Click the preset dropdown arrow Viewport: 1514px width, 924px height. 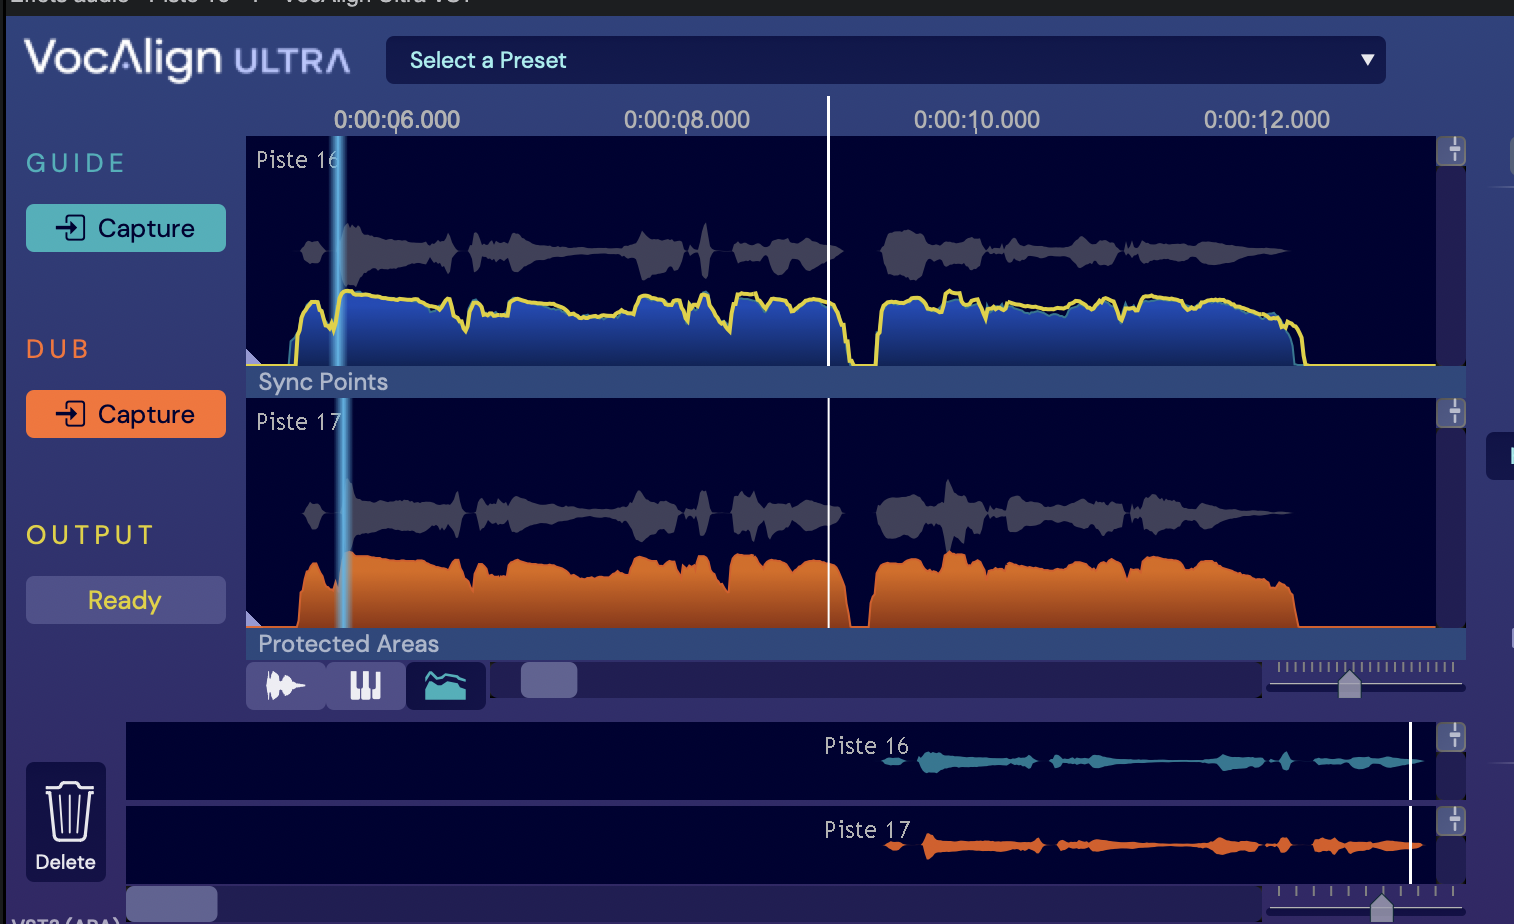1367,60
